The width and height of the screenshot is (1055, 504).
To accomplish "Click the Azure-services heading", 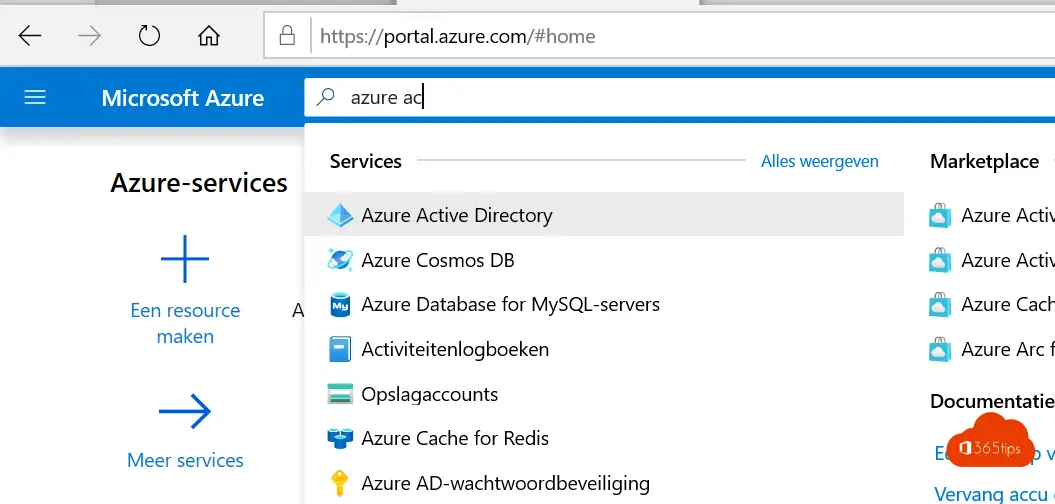I will point(199,183).
